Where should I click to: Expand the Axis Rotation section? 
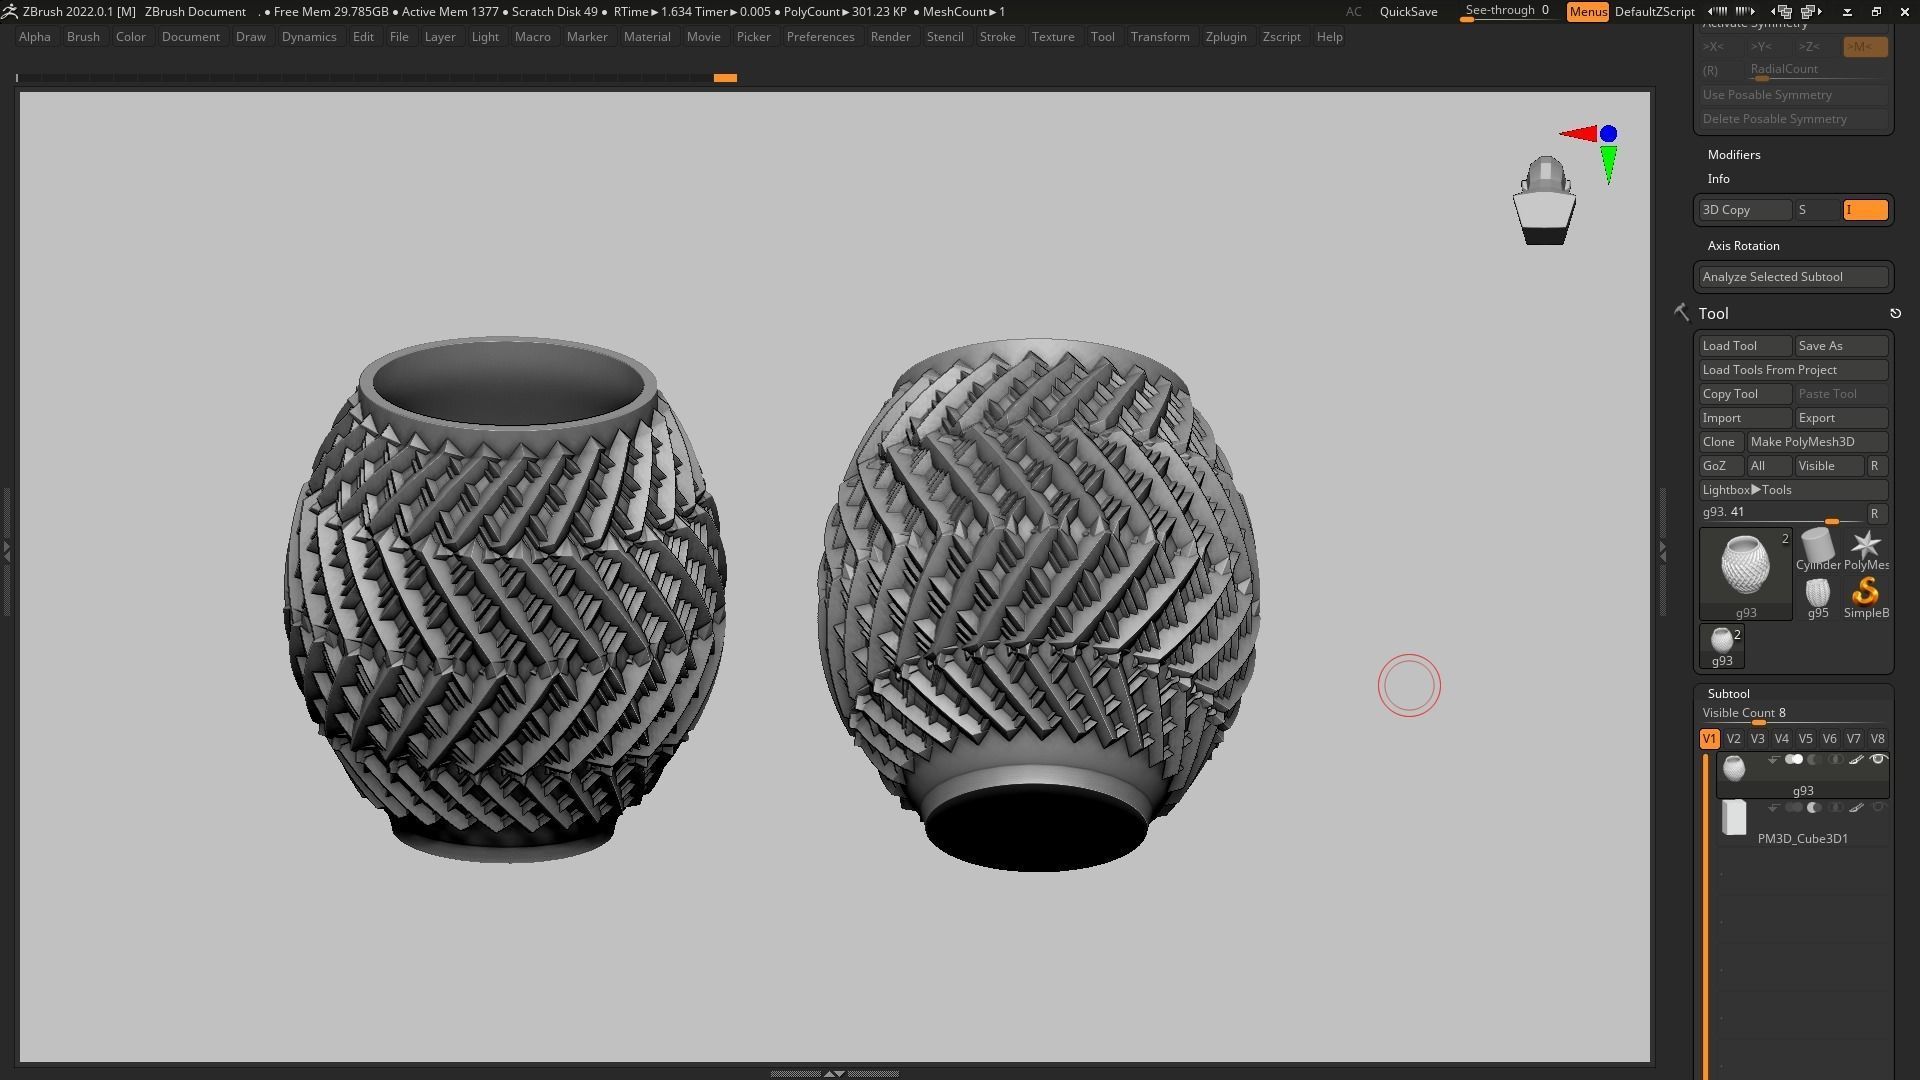pyautogui.click(x=1743, y=246)
